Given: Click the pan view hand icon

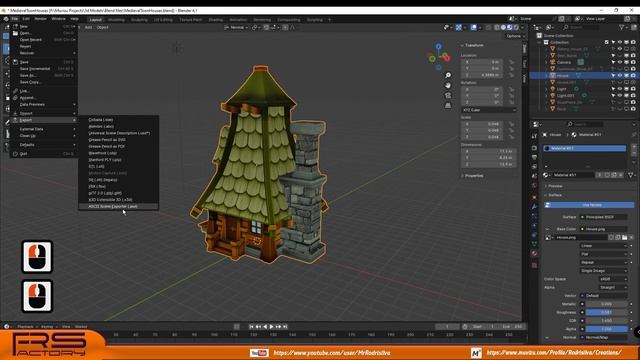Looking at the screenshot, I should pyautogui.click(x=448, y=85).
